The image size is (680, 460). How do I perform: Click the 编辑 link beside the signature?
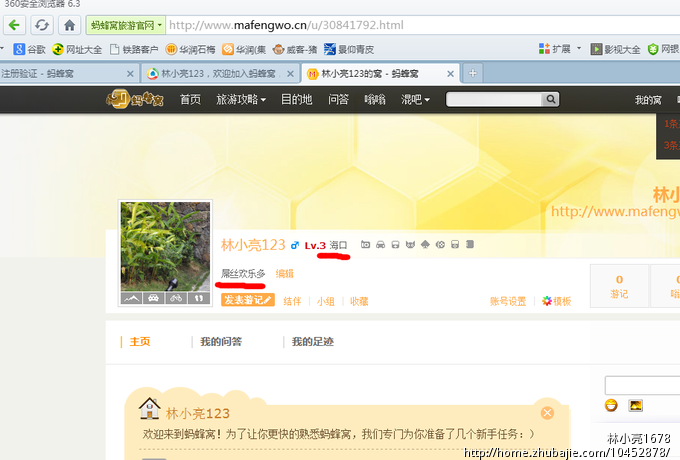click(x=284, y=274)
